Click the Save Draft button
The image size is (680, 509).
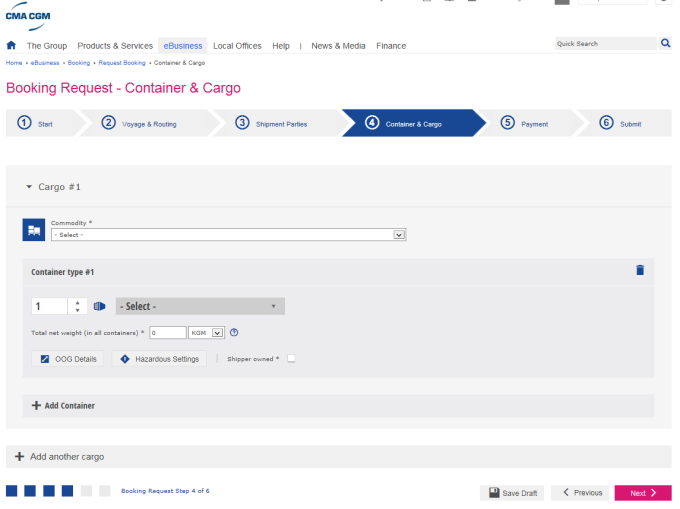coord(513,493)
